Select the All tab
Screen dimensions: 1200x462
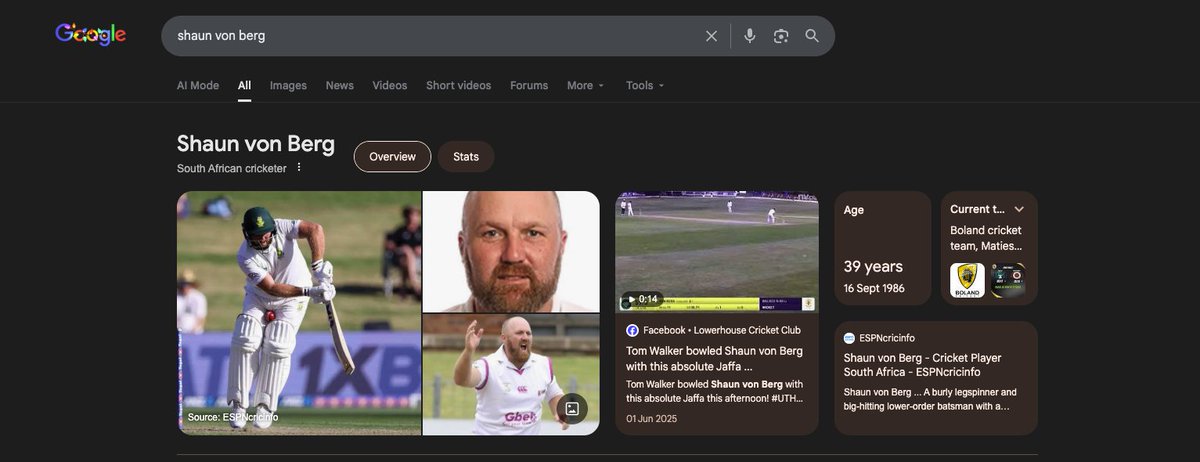click(244, 85)
